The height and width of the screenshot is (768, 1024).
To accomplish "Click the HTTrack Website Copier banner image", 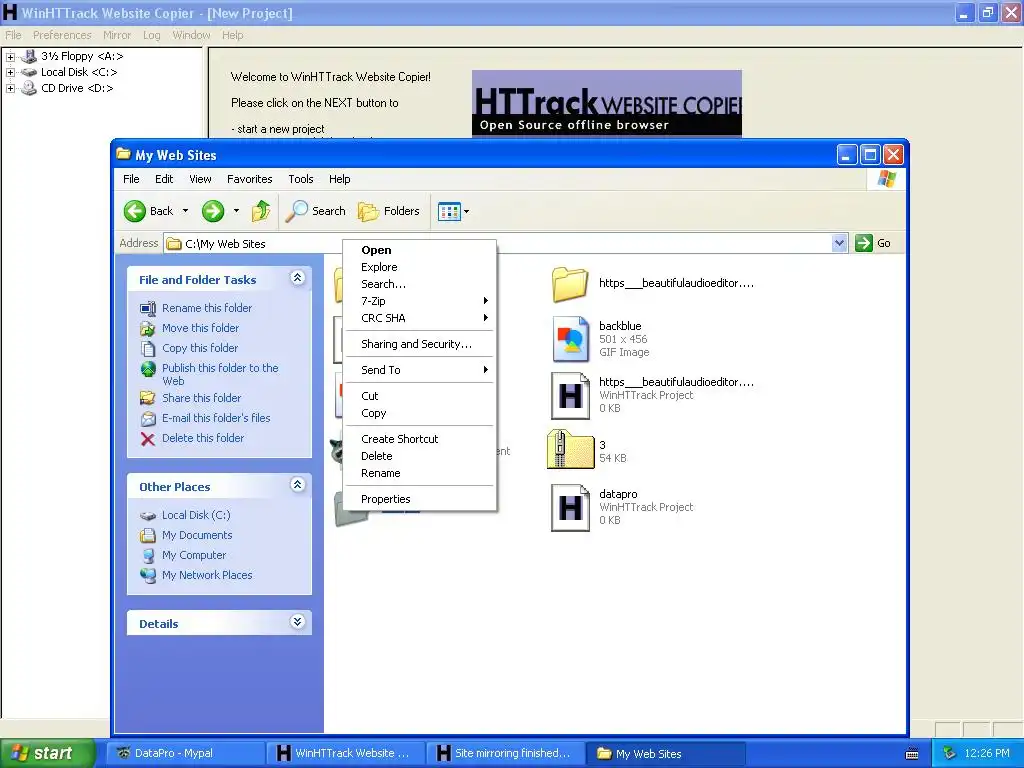I will [607, 103].
